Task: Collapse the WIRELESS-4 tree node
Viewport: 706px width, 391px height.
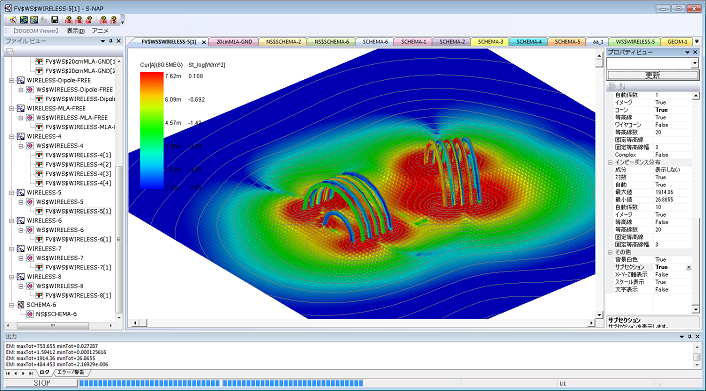Action: coord(11,136)
